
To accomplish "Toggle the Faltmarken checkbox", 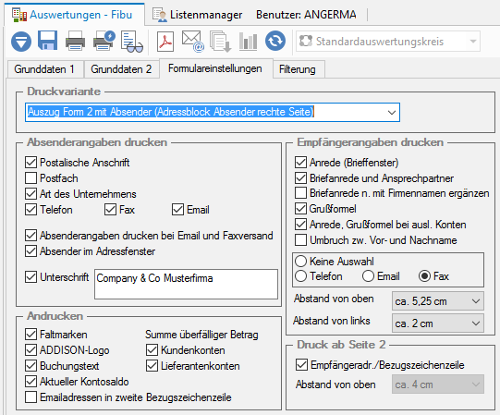I will click(x=31, y=334).
